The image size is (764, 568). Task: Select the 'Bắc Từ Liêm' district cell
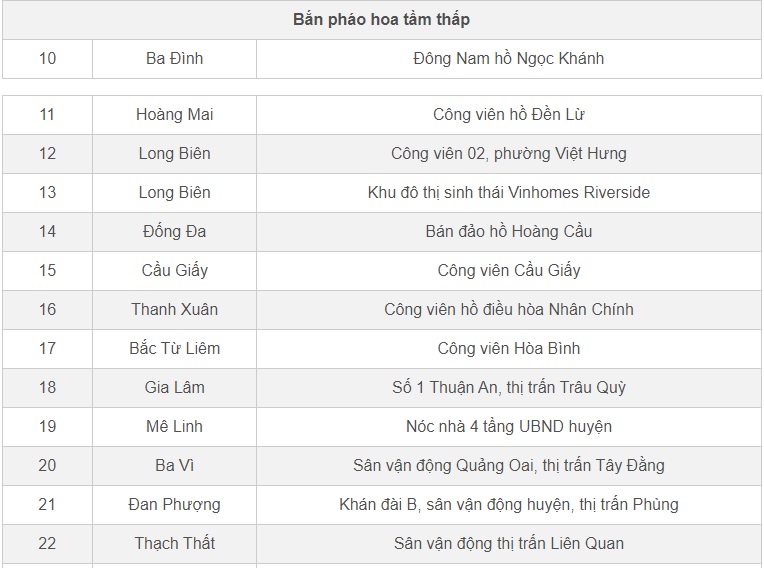pyautogui.click(x=174, y=348)
